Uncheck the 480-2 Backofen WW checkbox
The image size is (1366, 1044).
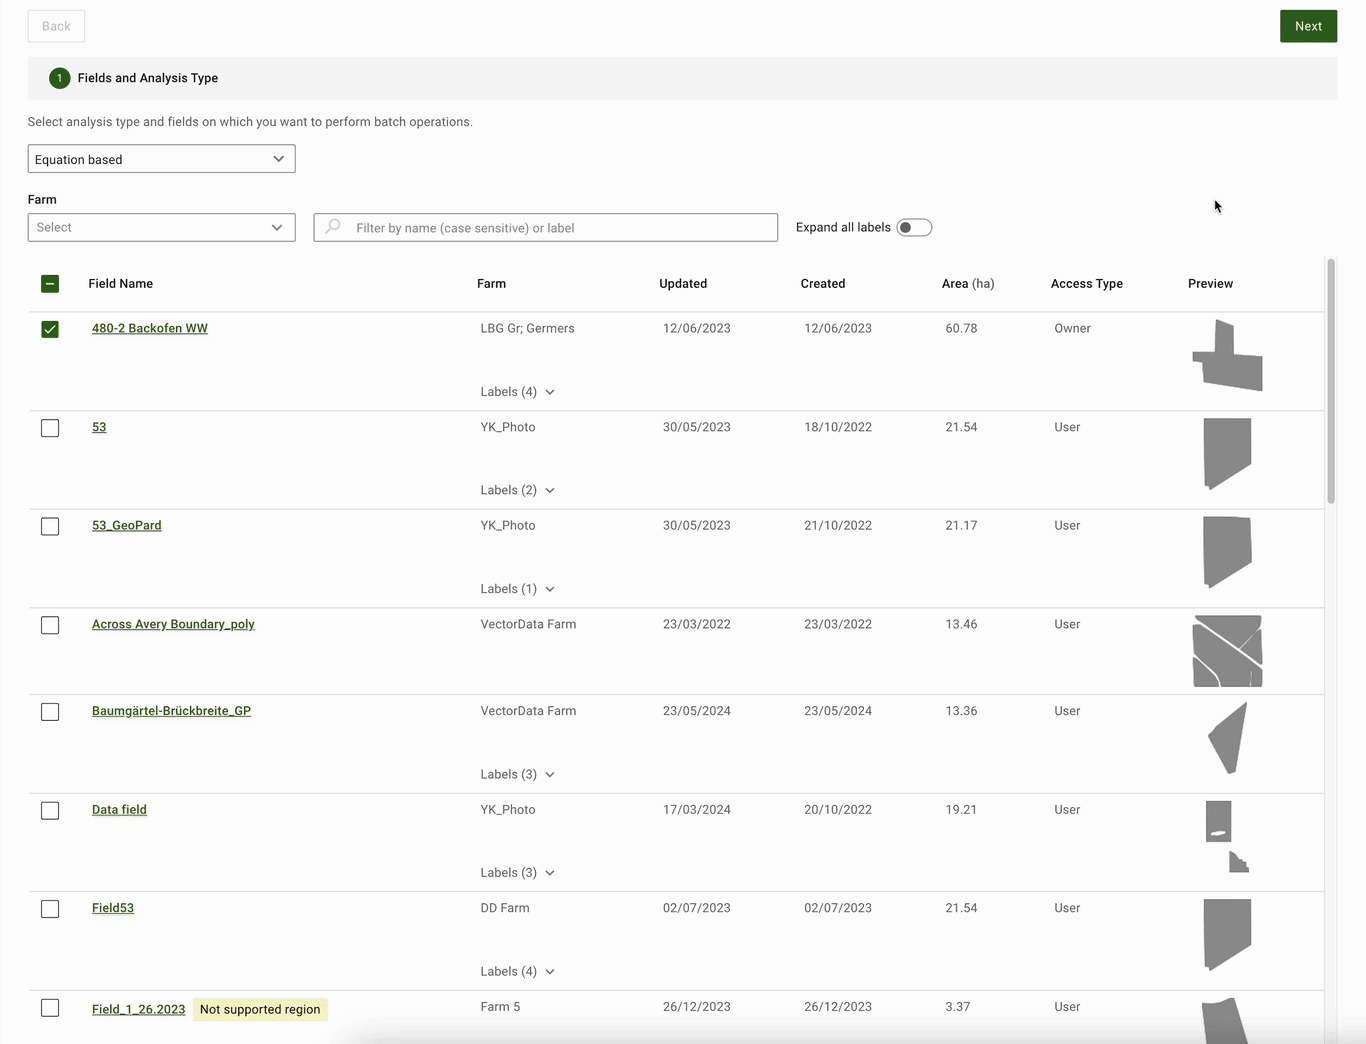click(x=50, y=329)
